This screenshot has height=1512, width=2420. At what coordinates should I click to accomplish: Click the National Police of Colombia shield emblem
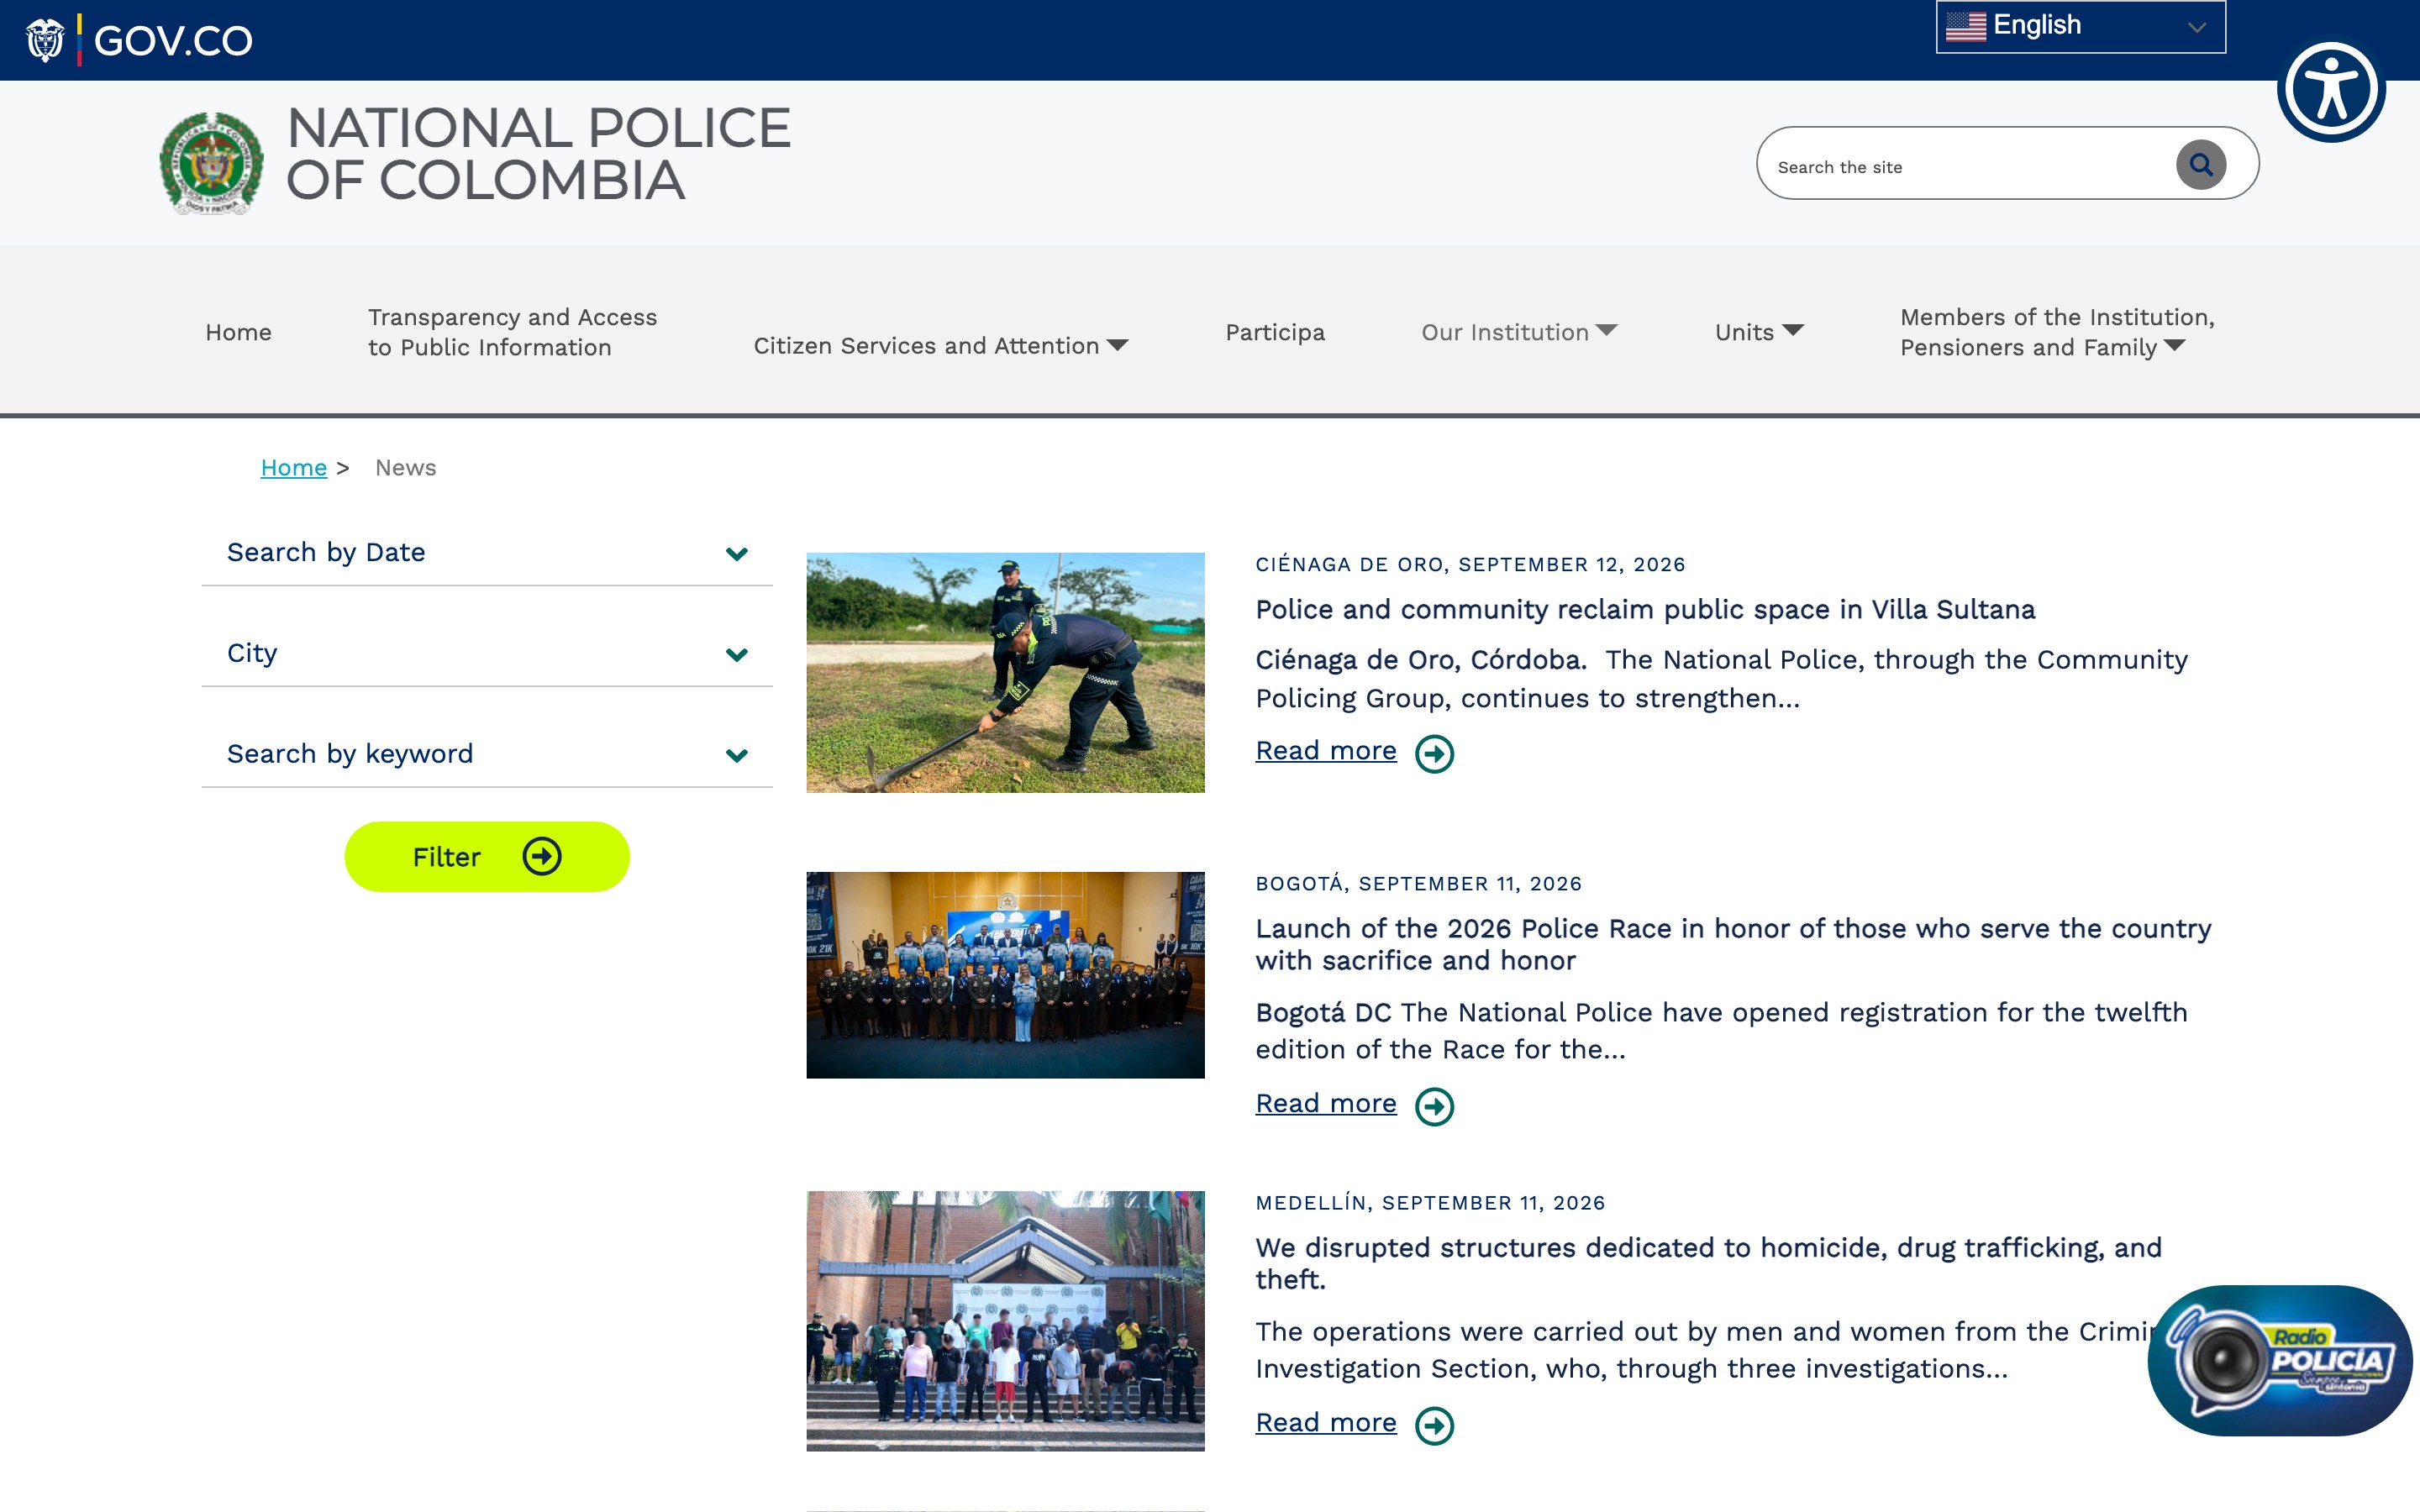[x=211, y=163]
